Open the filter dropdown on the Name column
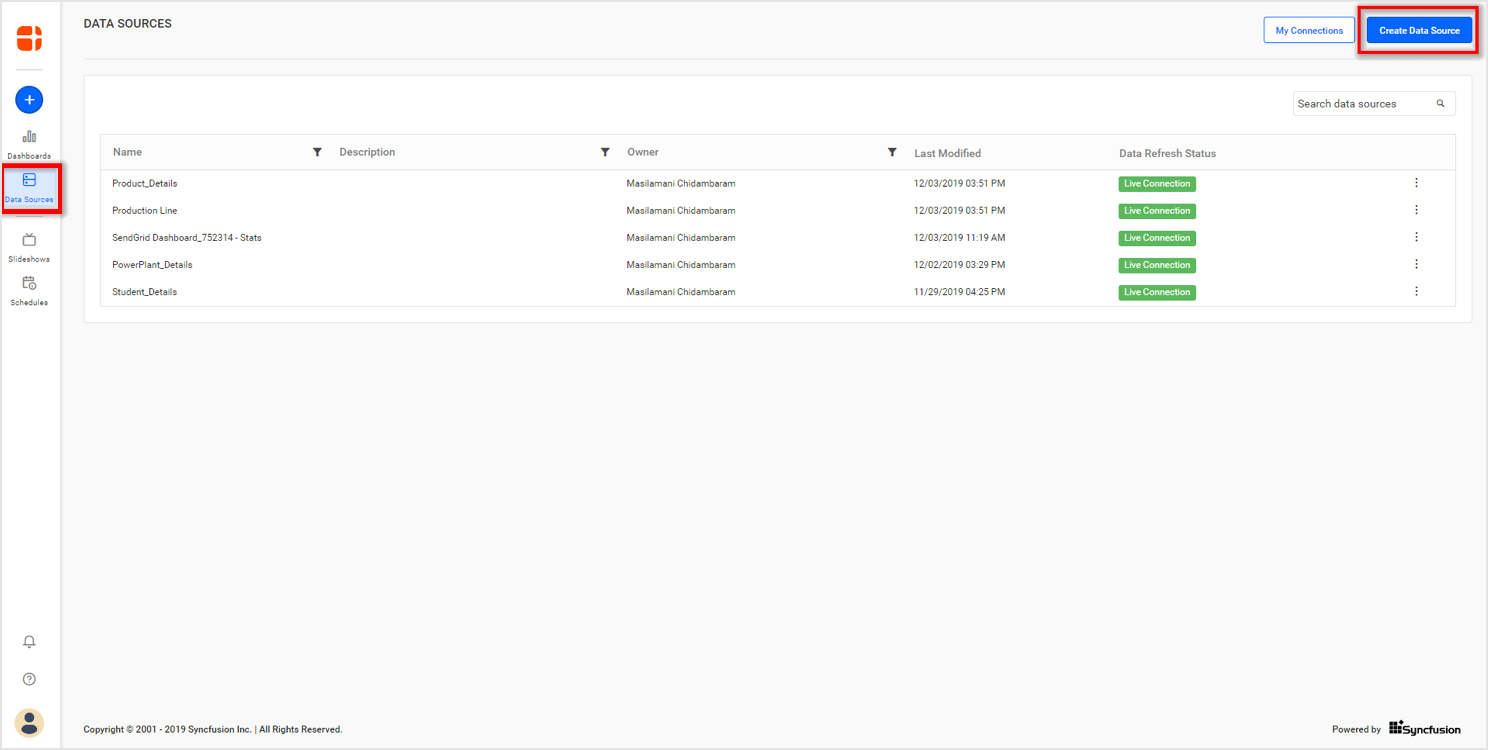1488x750 pixels. (x=318, y=151)
